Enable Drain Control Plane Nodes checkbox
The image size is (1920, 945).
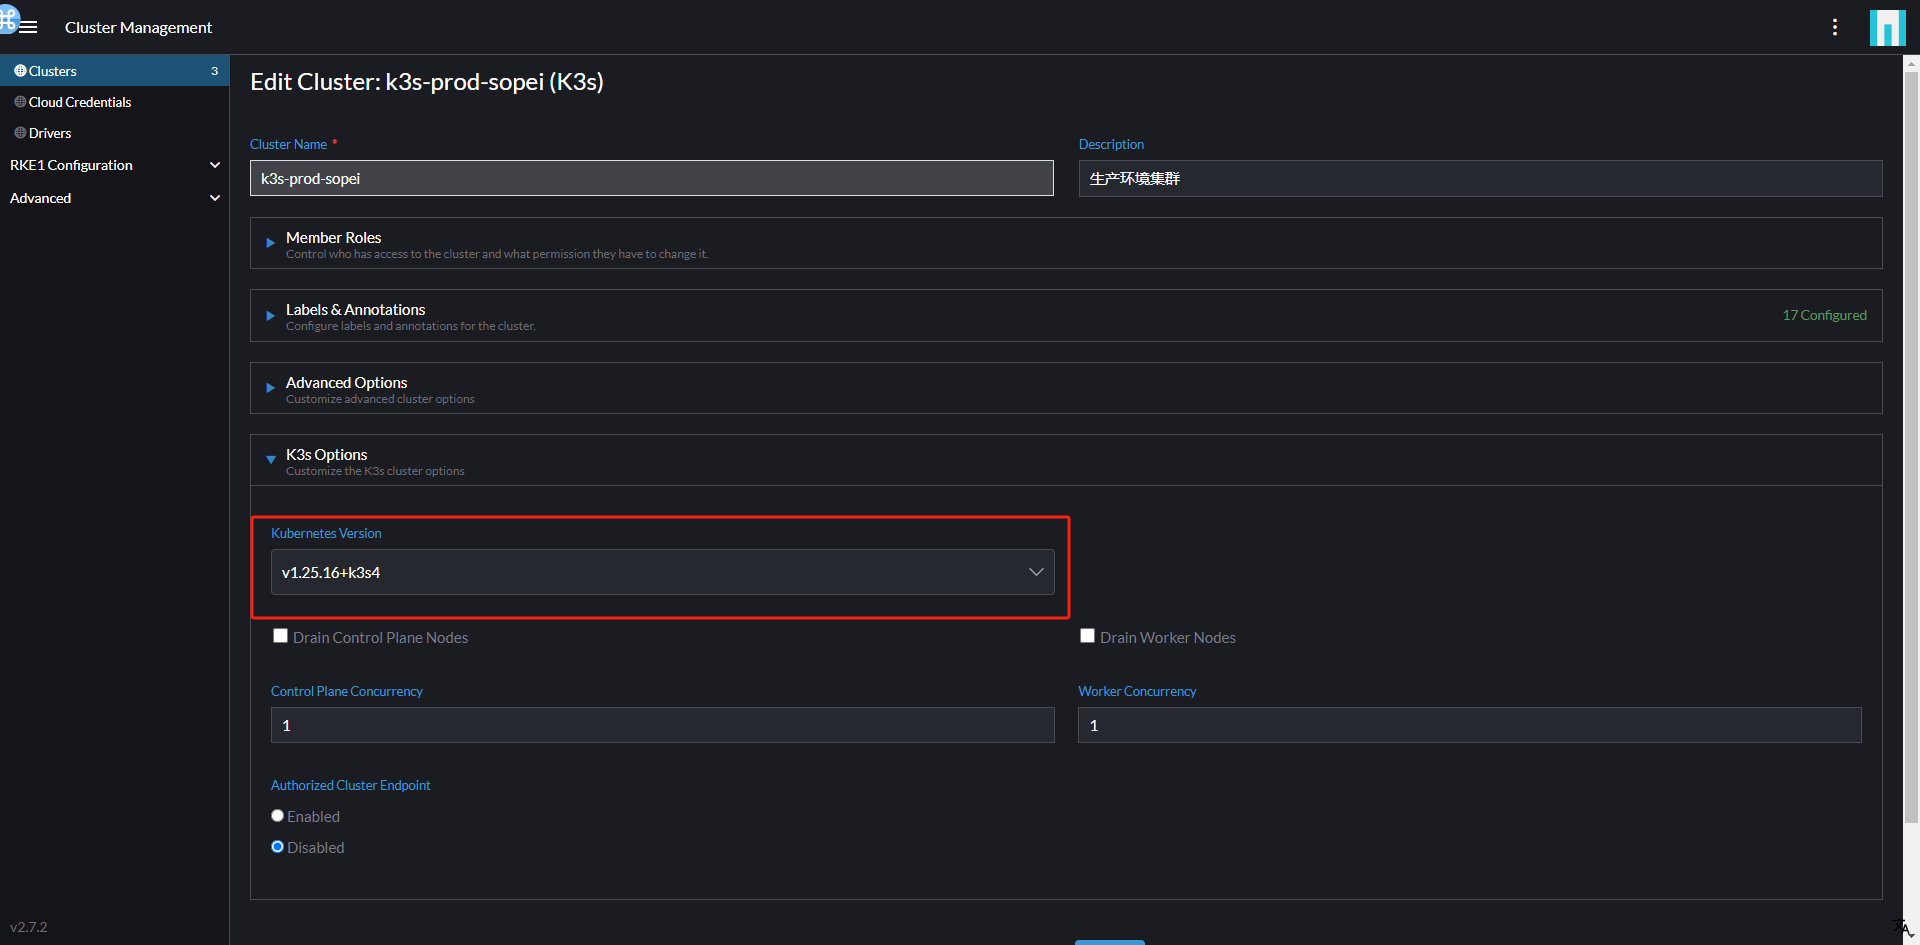pos(280,636)
